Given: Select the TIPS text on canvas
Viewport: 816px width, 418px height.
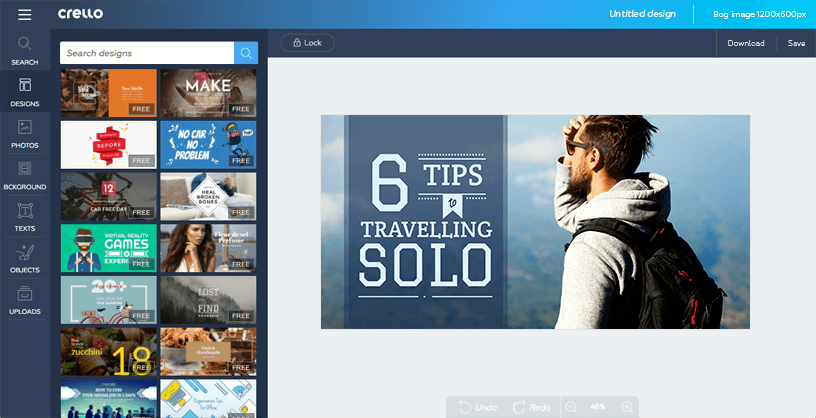Looking at the screenshot, I should point(453,175).
